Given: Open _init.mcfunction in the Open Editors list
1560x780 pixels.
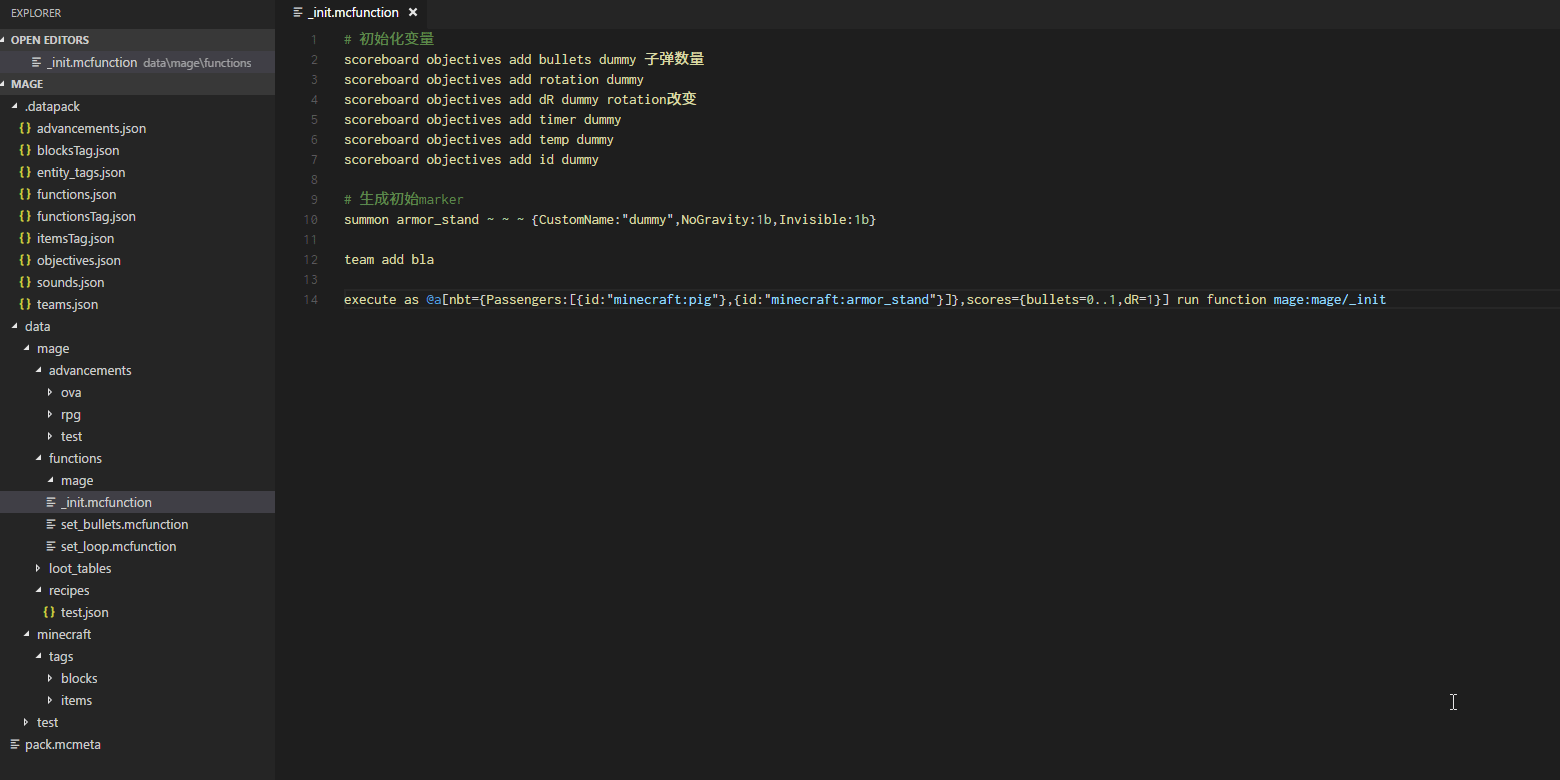Looking at the screenshot, I should 91,63.
